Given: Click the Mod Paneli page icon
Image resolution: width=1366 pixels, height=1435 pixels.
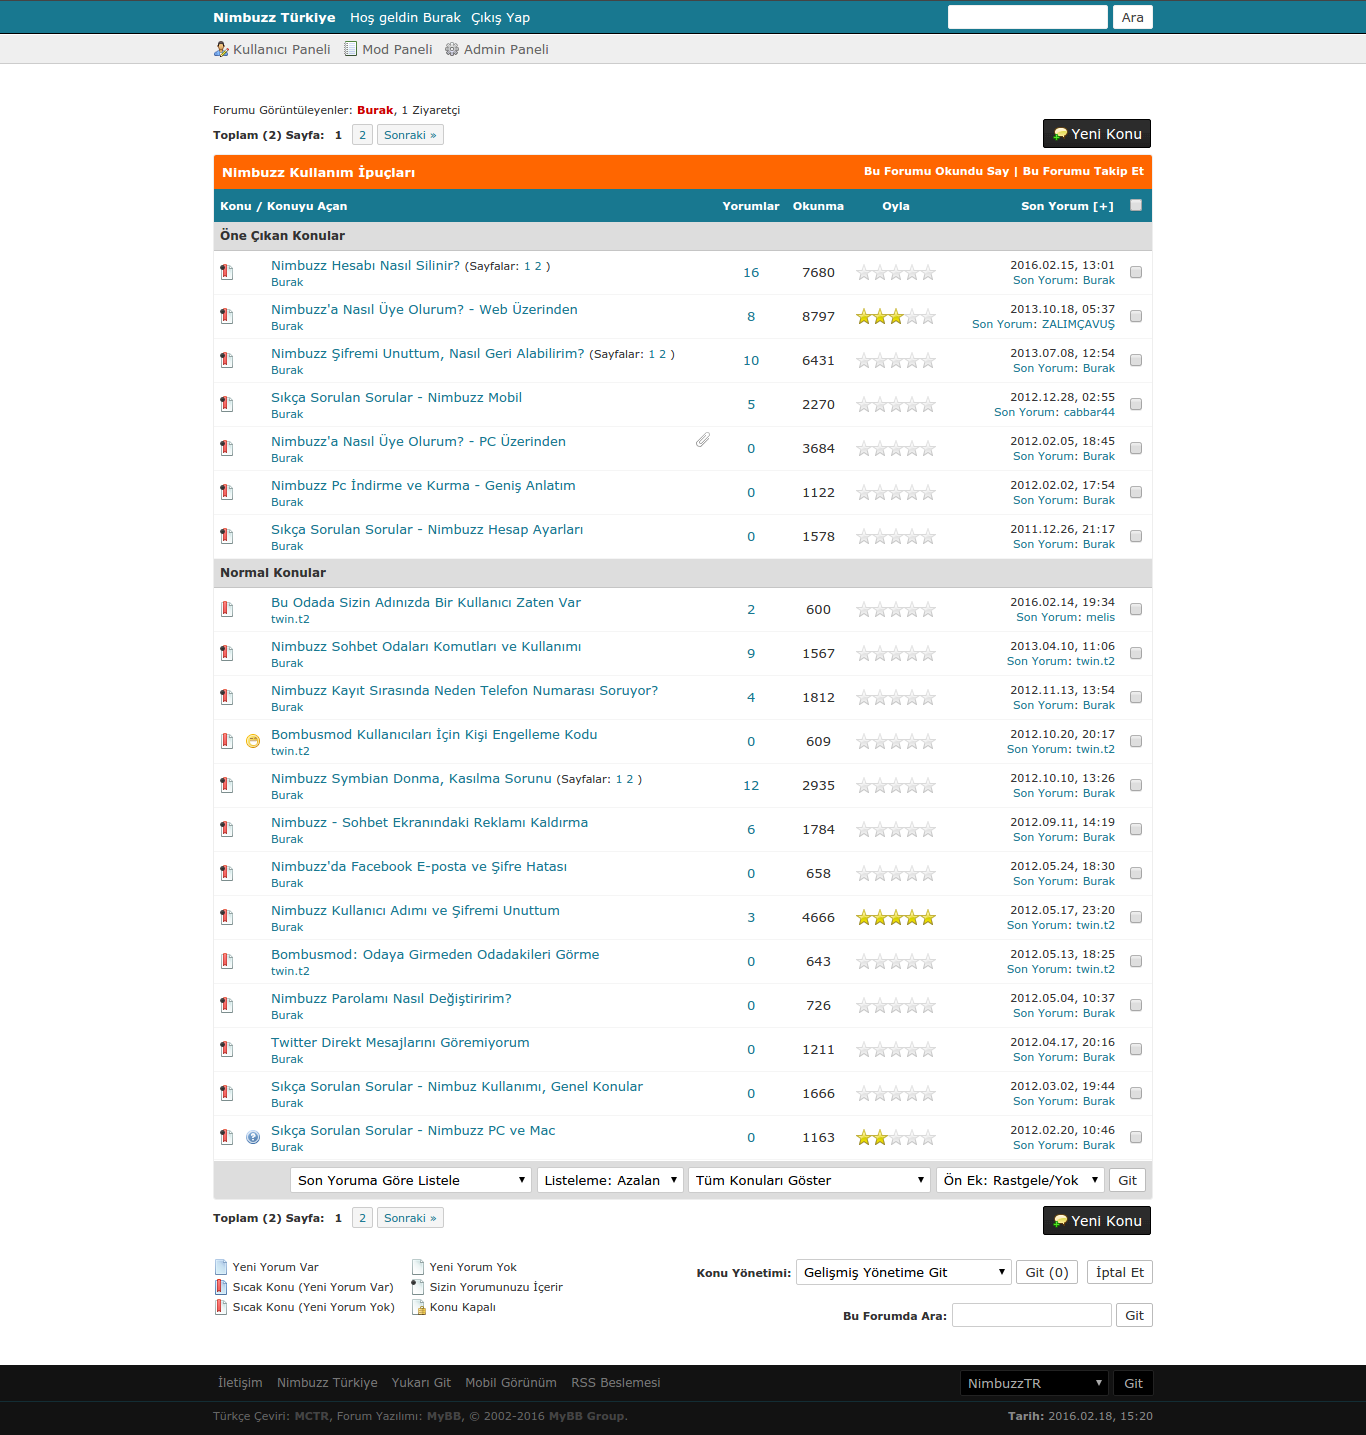Looking at the screenshot, I should (351, 49).
